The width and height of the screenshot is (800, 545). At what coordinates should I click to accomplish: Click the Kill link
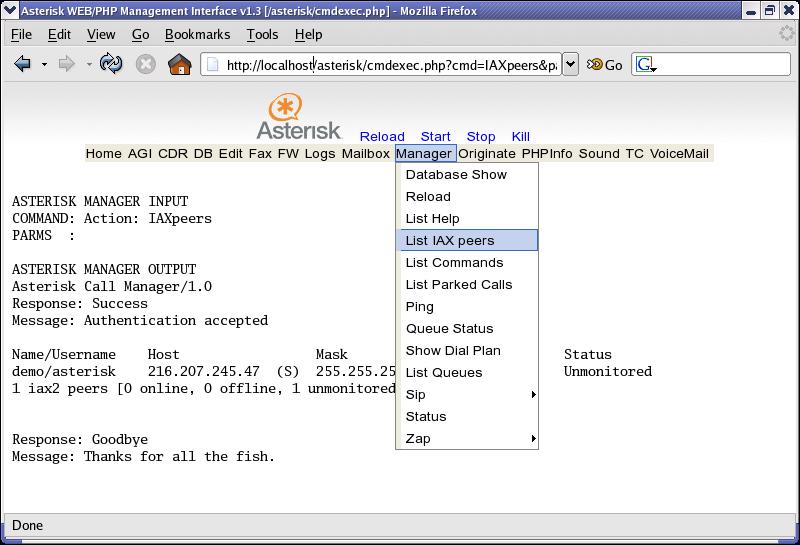[x=520, y=137]
